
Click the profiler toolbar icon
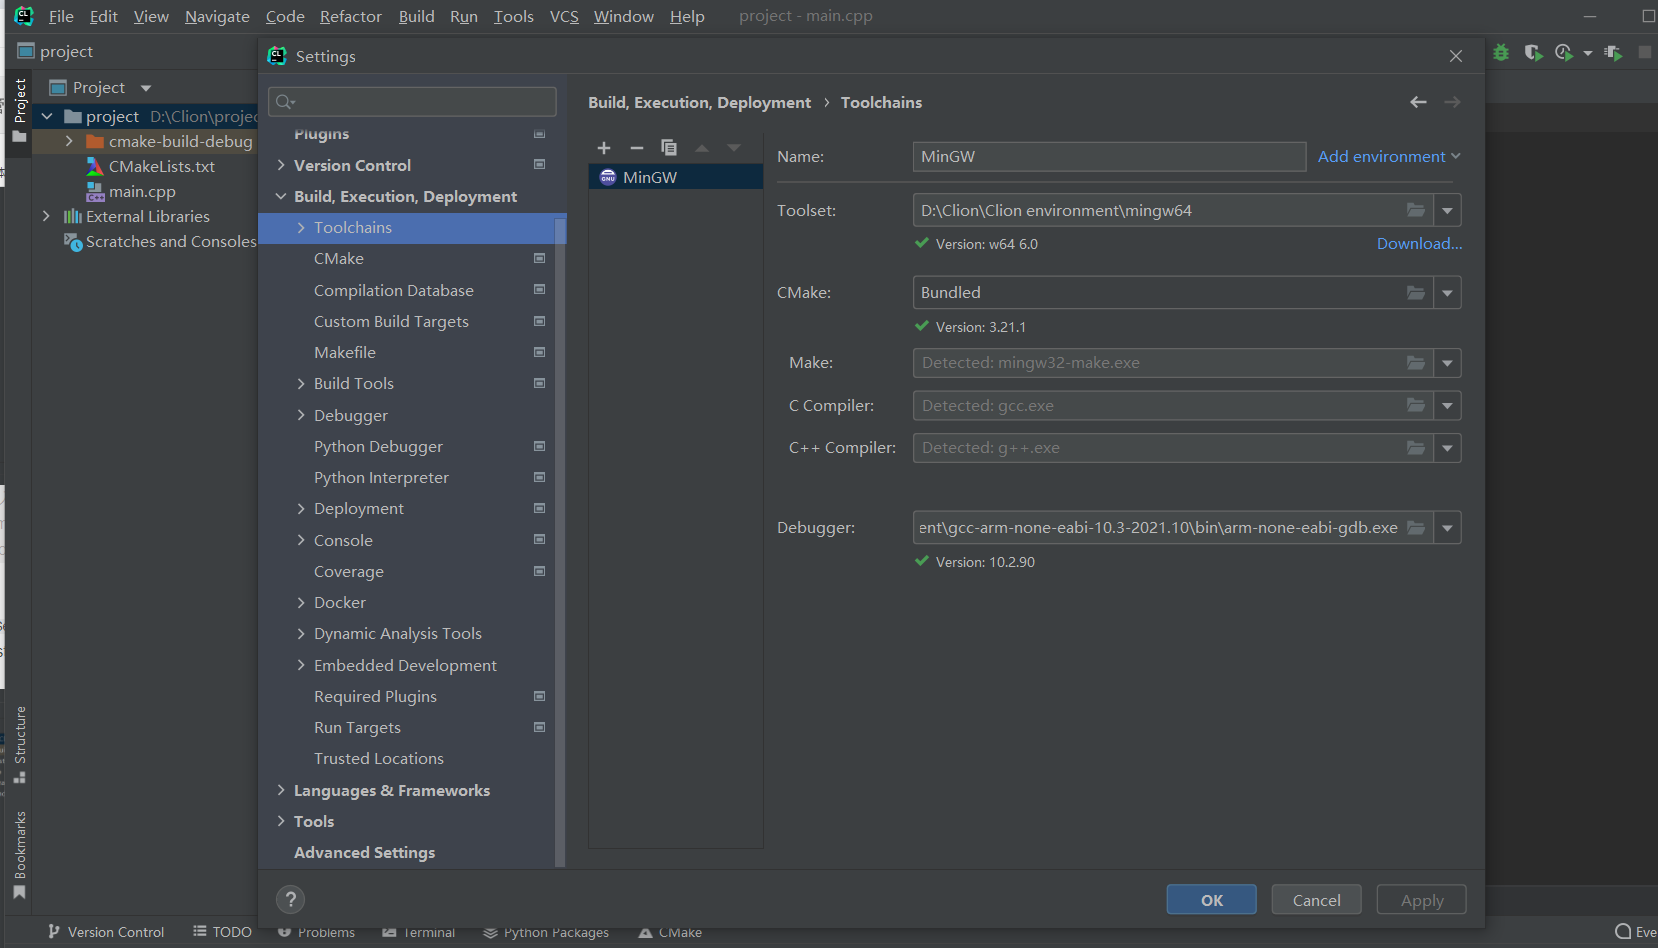(1565, 52)
